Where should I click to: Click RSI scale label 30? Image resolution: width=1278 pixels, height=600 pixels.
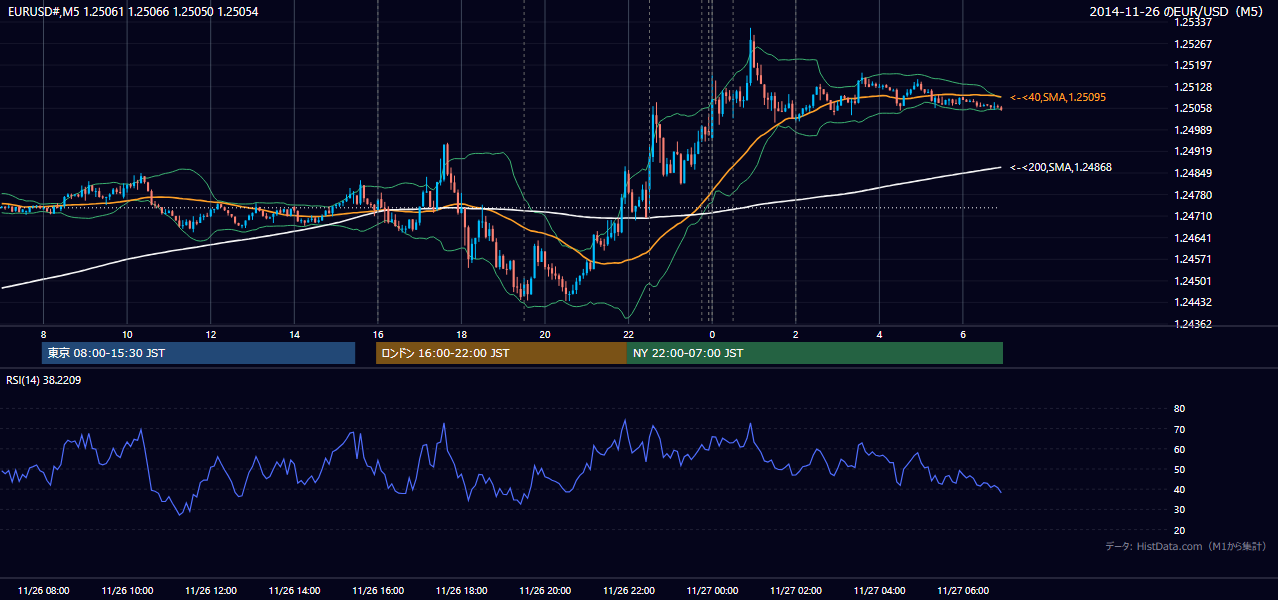tap(1179, 510)
